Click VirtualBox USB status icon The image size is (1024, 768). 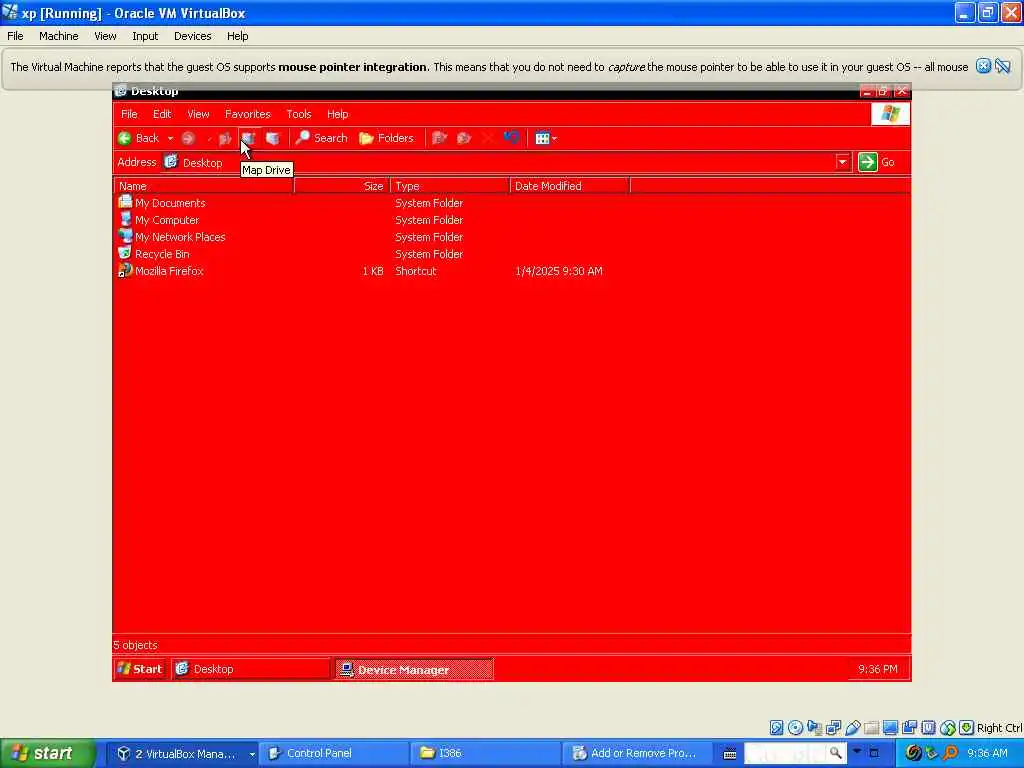[852, 728]
